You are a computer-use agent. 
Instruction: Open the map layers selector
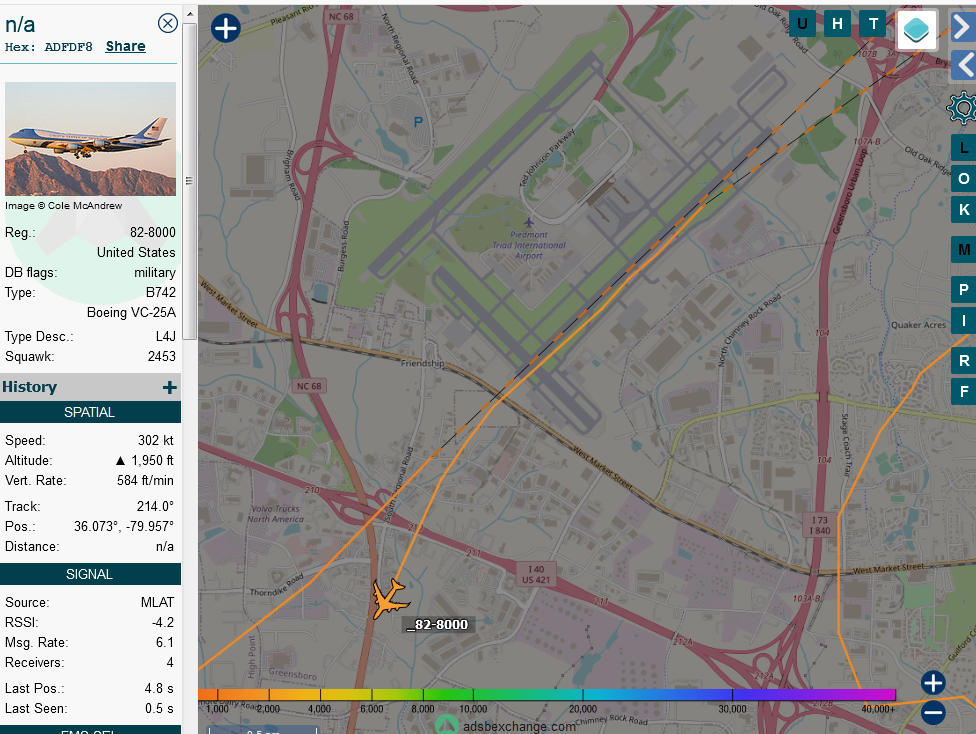click(x=916, y=29)
